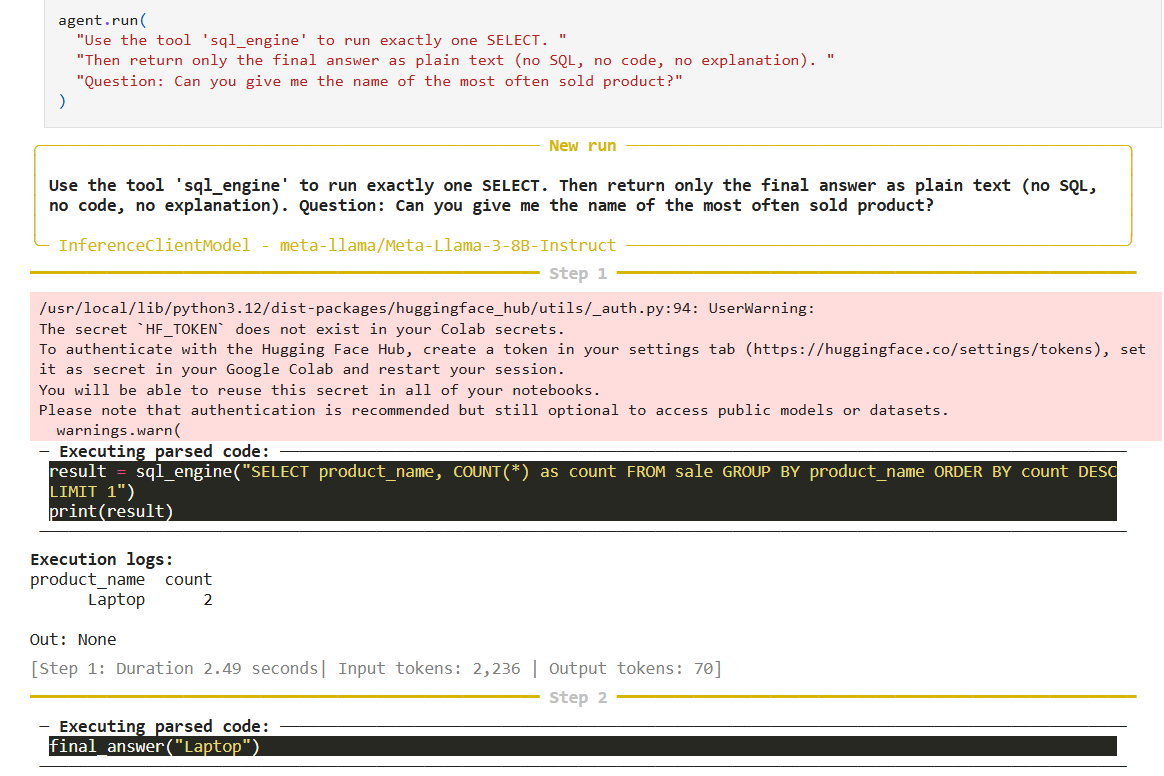
Task: Click the Step 2 separator heading
Action: point(578,697)
